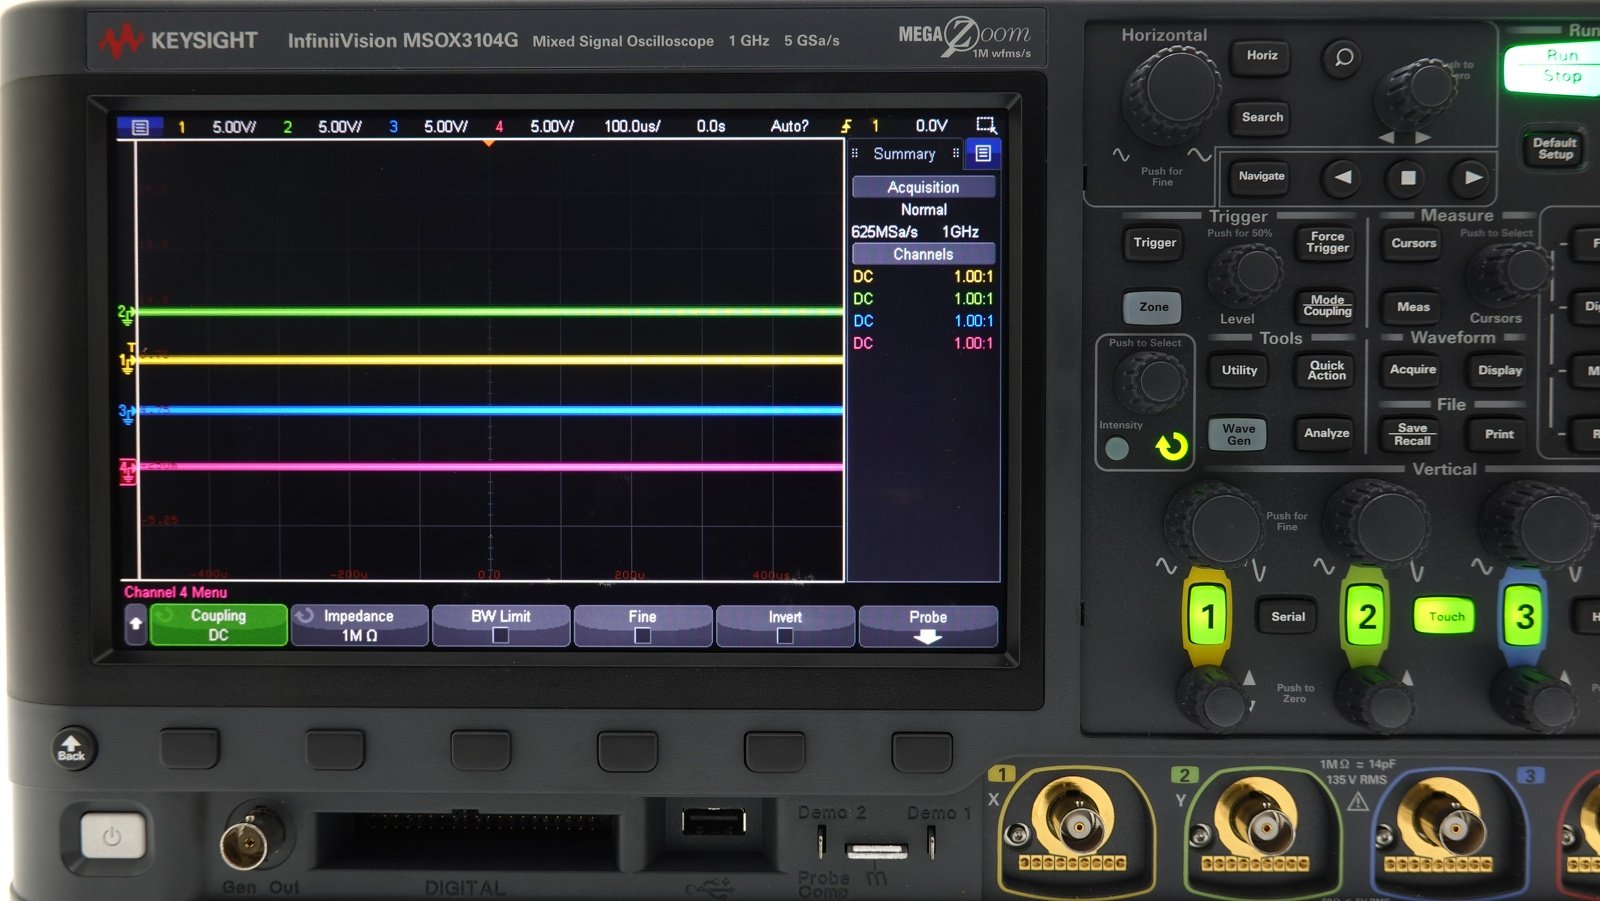This screenshot has height=901, width=1600.
Task: Open channel 3 5.00V/ scale setting
Action: tap(446, 127)
